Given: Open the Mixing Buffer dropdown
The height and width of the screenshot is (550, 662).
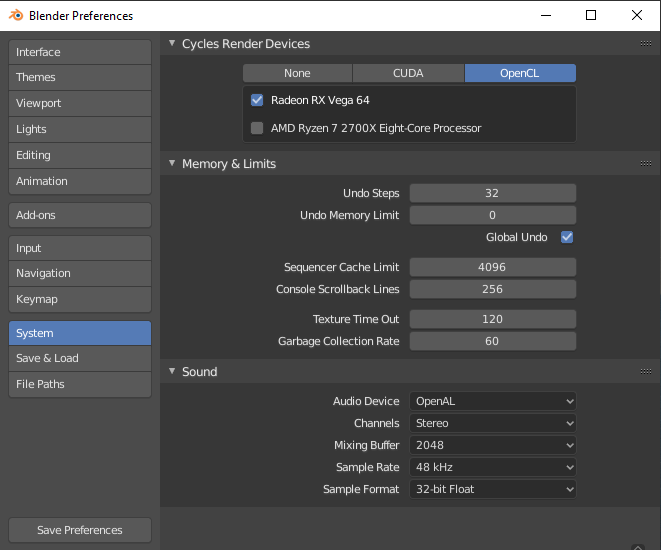Looking at the screenshot, I should click(493, 445).
